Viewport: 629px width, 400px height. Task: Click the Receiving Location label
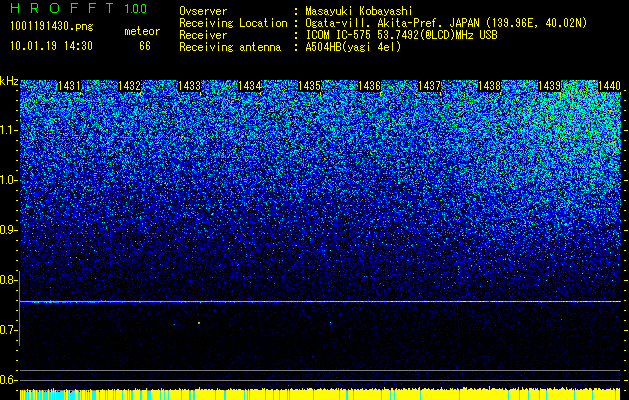click(x=233, y=23)
